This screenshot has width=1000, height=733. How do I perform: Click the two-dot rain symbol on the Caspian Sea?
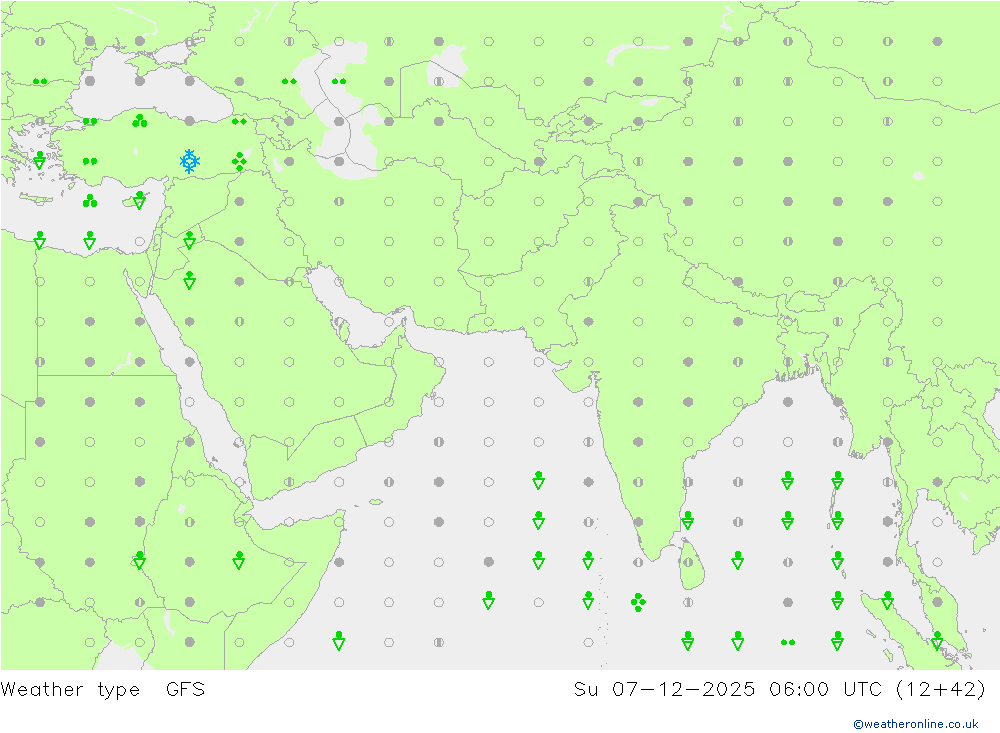click(x=339, y=81)
